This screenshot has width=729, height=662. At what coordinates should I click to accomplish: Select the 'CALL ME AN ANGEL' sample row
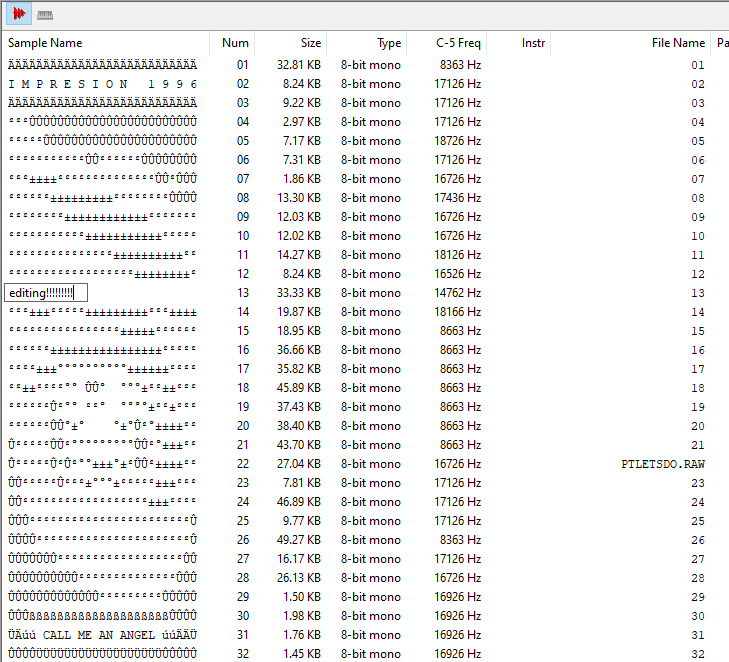coord(102,635)
